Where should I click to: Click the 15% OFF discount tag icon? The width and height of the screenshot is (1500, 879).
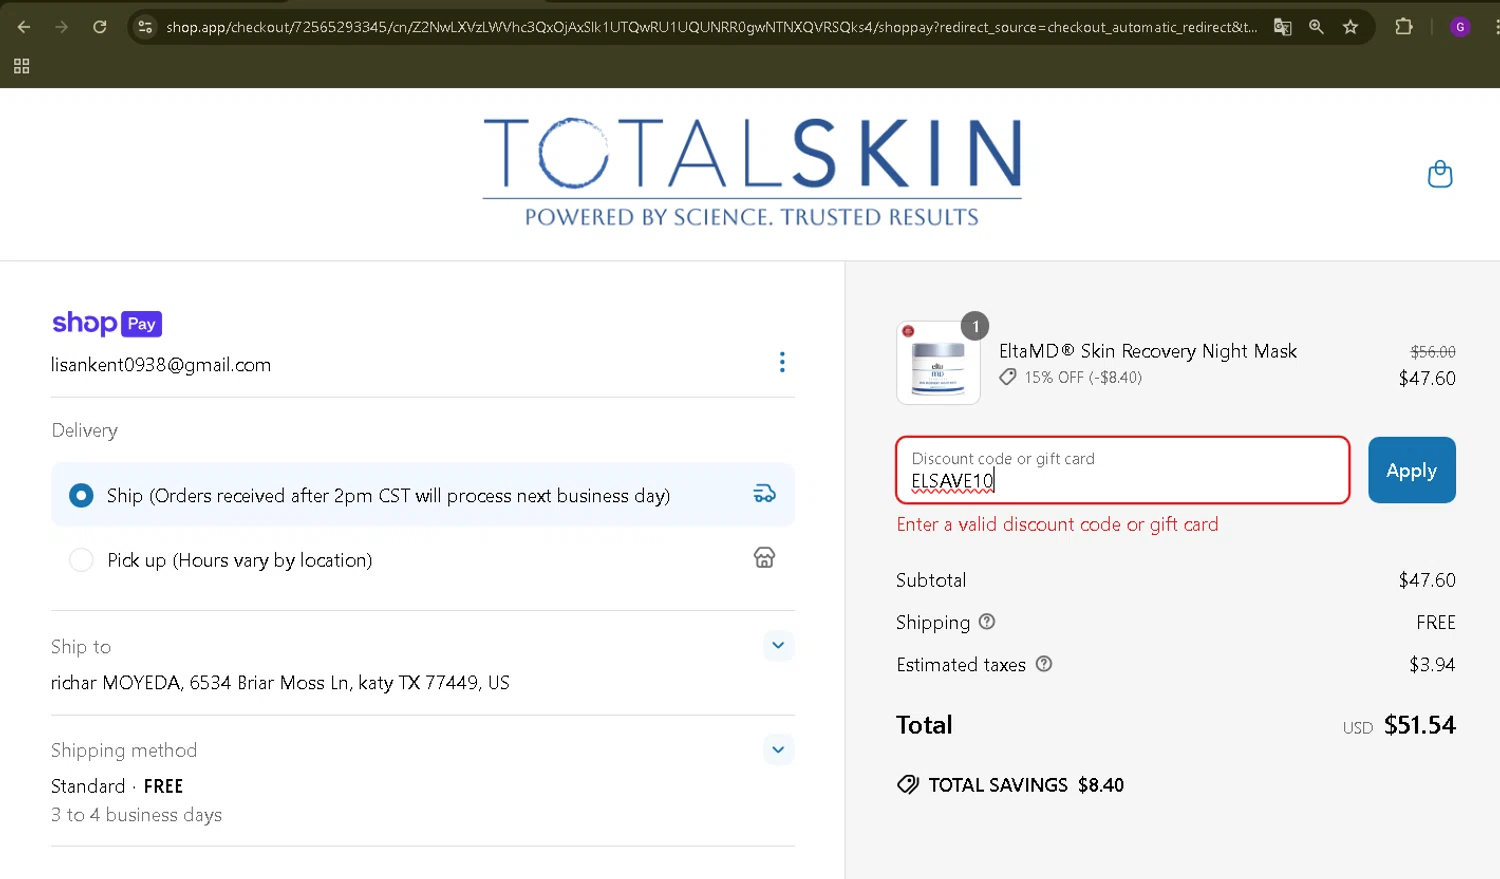[1008, 377]
